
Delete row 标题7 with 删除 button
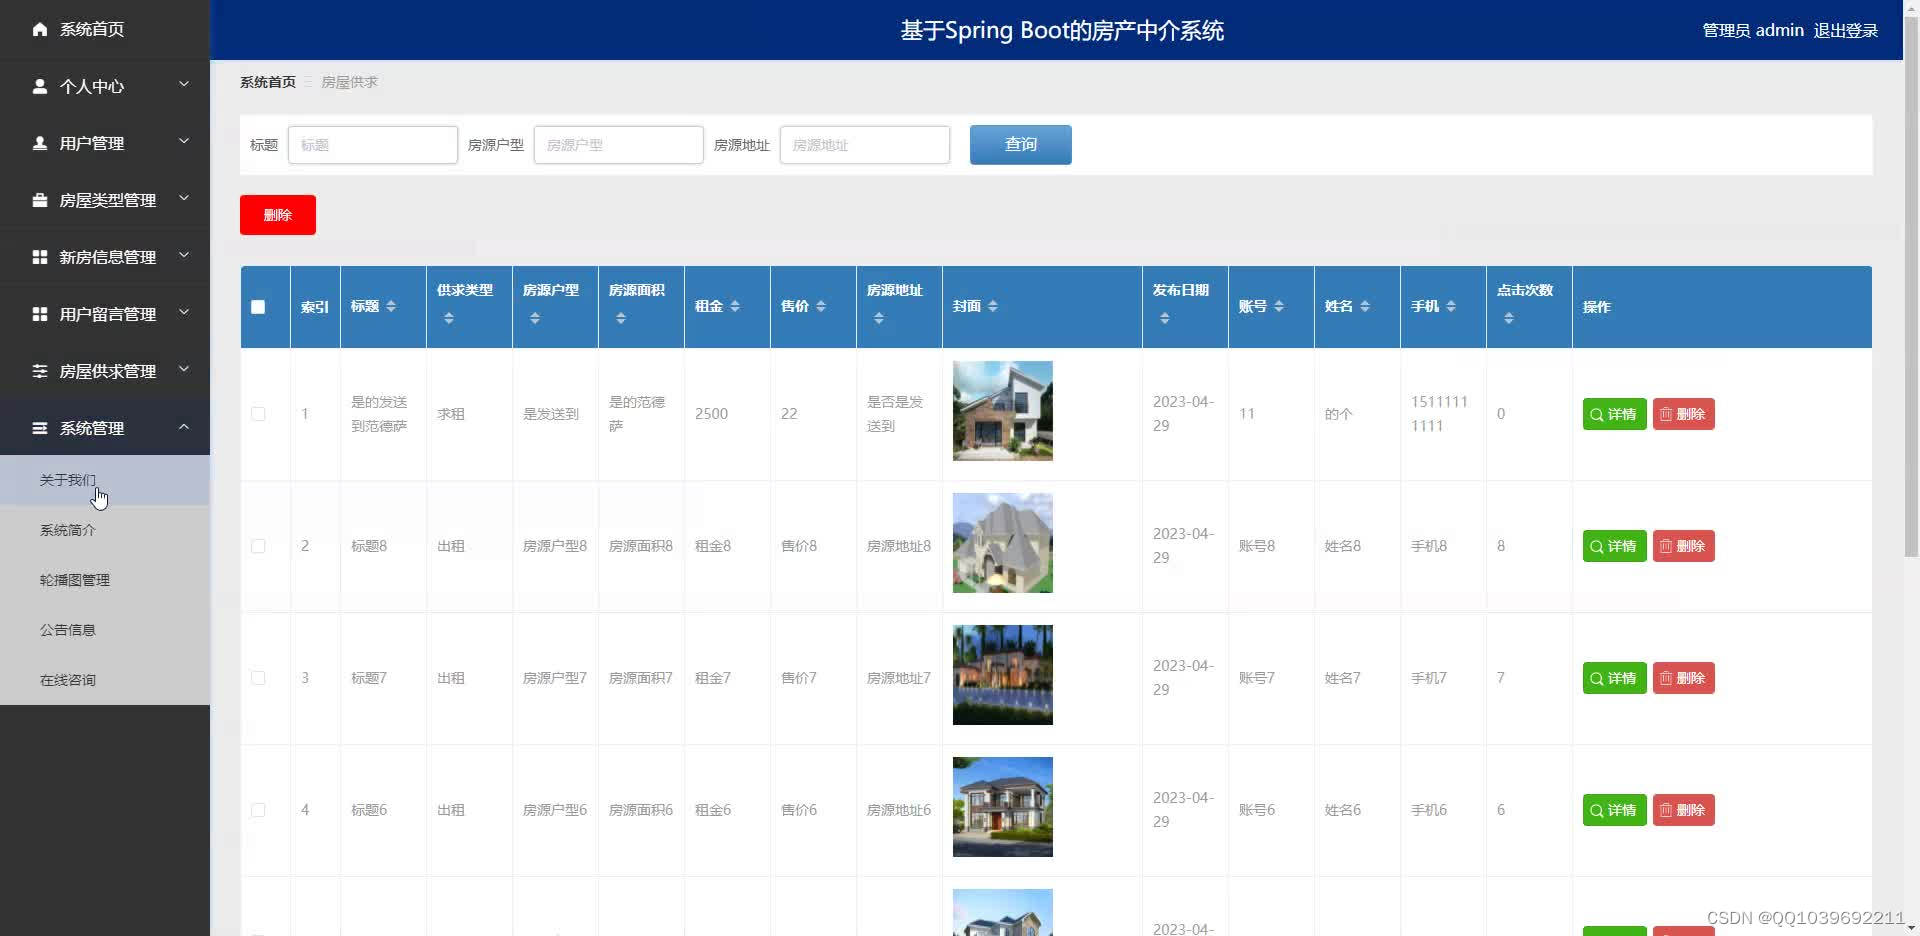[1683, 678]
